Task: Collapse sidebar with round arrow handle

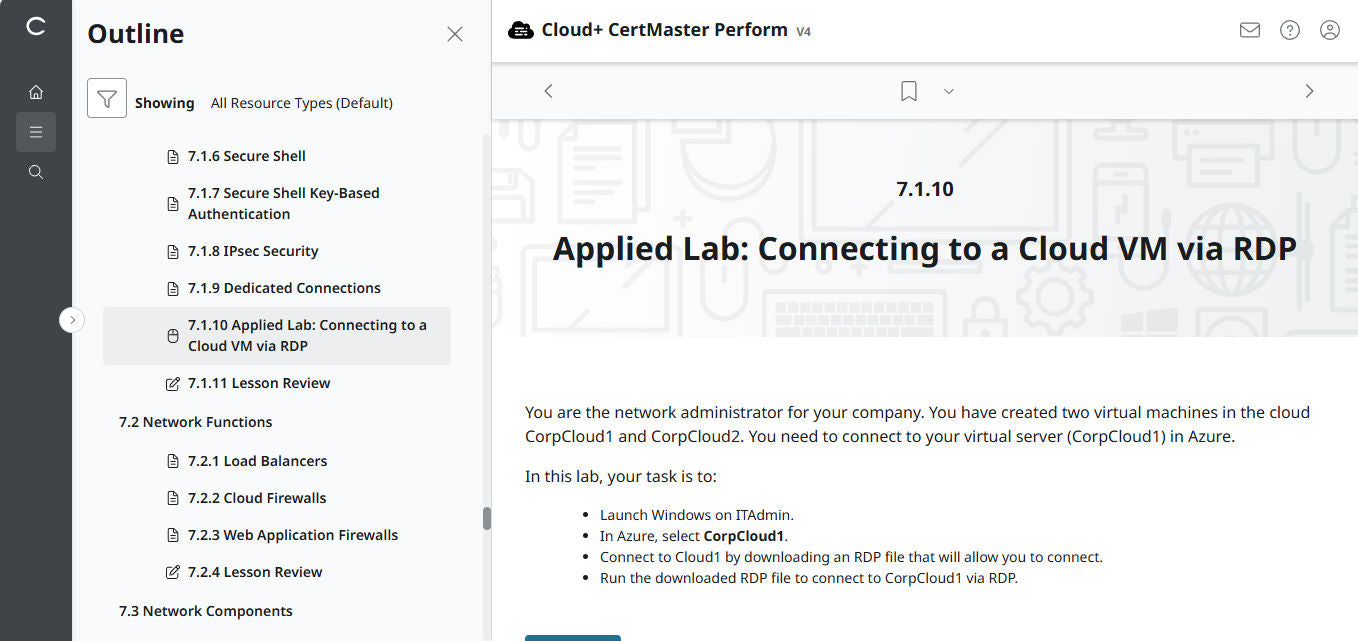Action: tap(72, 320)
